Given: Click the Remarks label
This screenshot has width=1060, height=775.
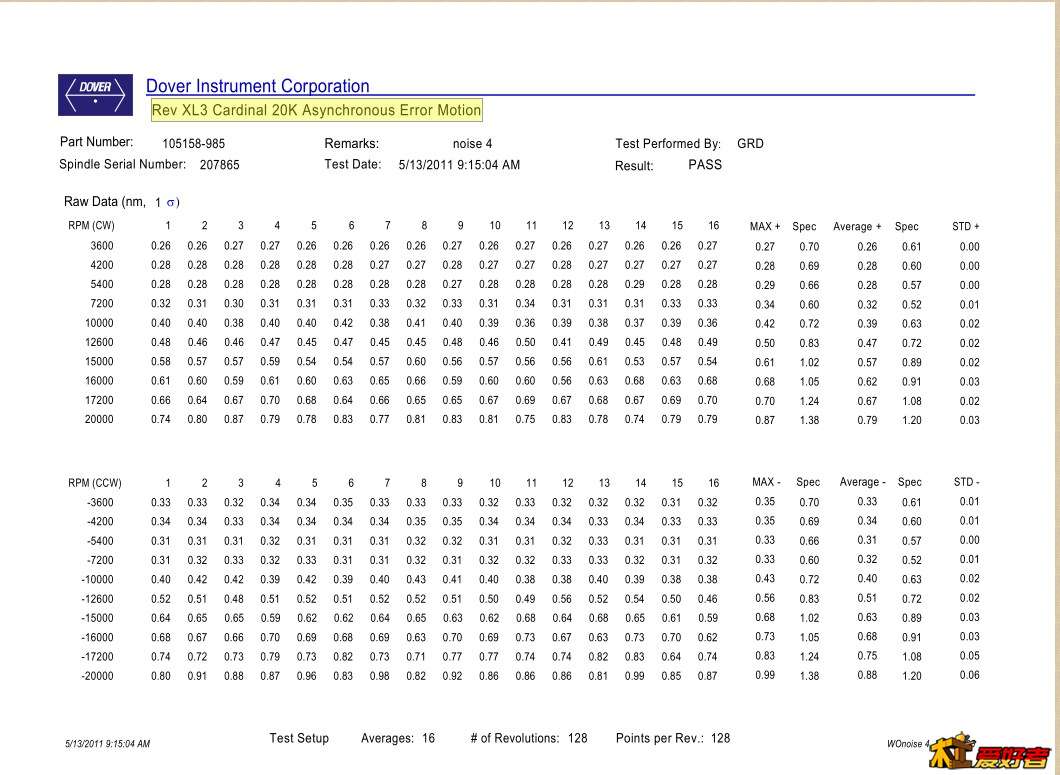Looking at the screenshot, I should 352,143.
